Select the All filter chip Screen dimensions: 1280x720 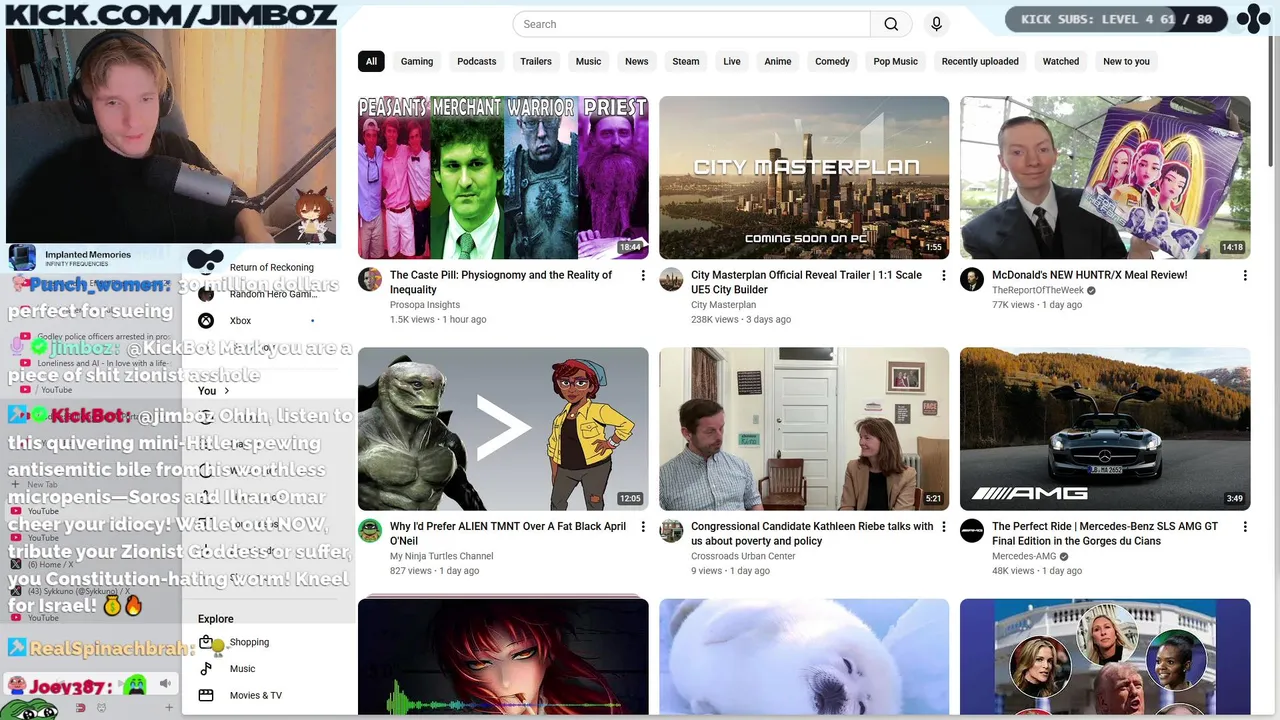tap(371, 61)
